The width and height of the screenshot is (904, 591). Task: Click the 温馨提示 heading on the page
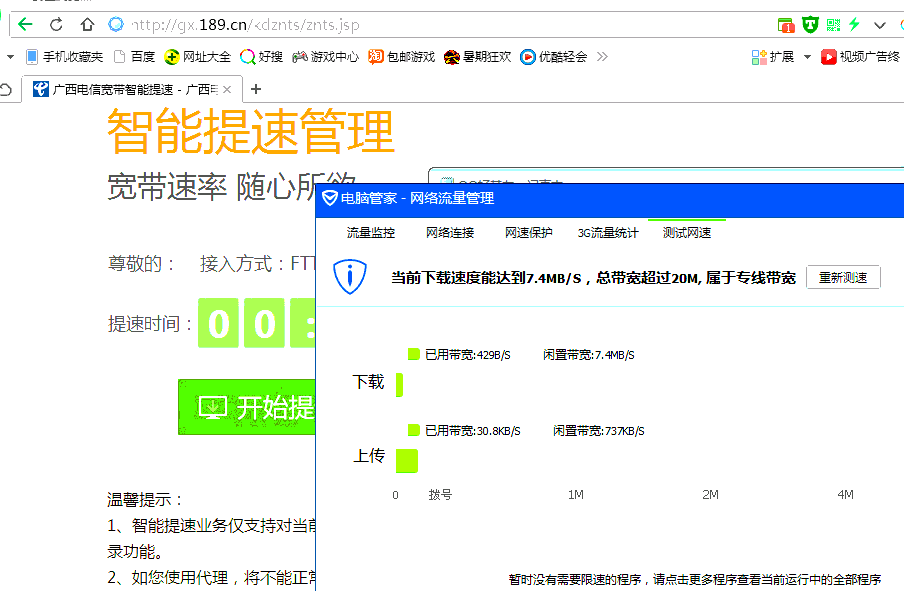[145, 499]
